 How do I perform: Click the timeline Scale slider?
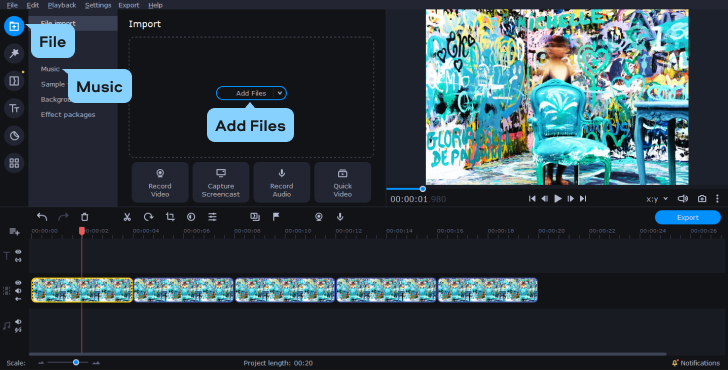(68, 363)
